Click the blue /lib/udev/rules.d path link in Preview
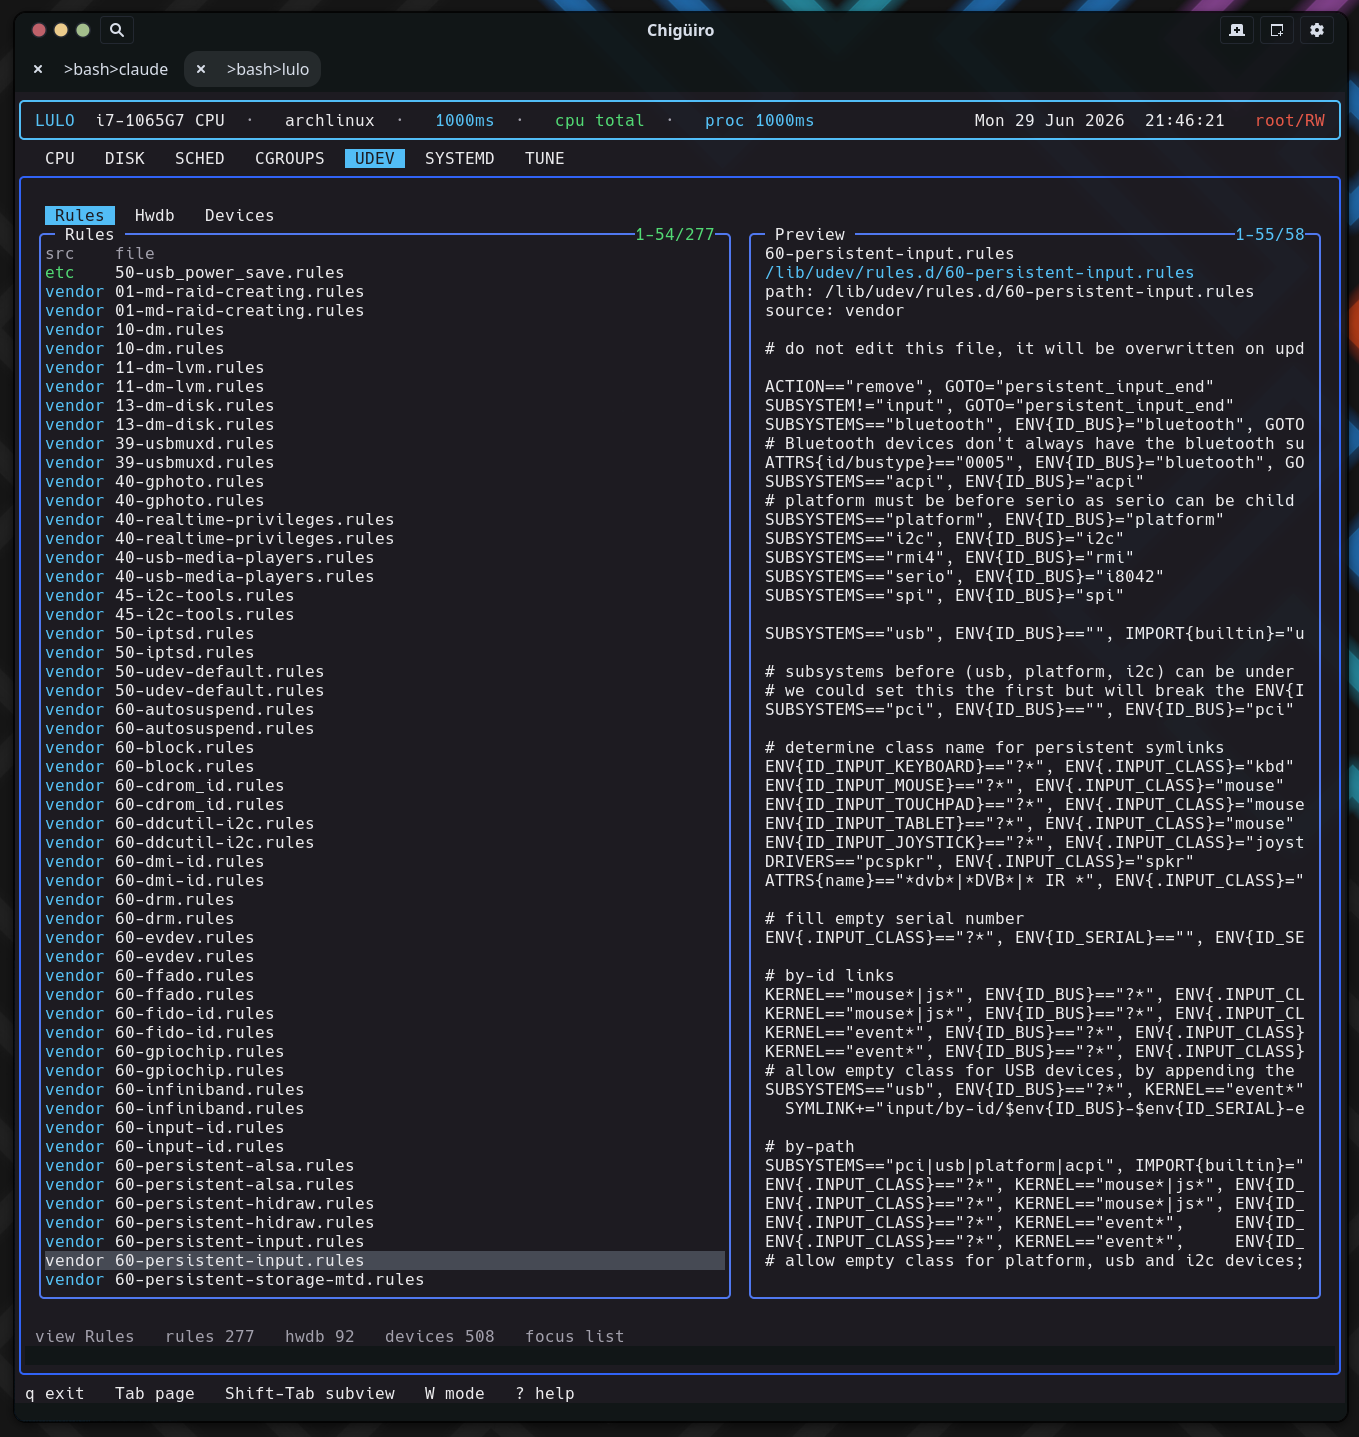The height and width of the screenshot is (1437, 1359). click(x=980, y=272)
